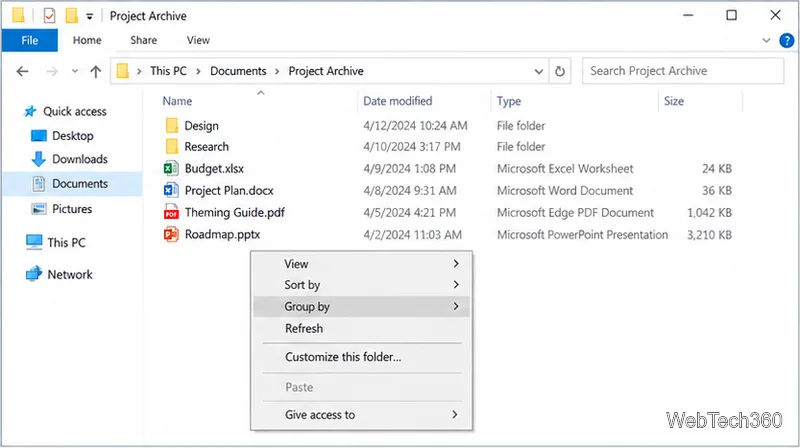Click the Network icon in sidebar
This screenshot has width=800, height=448.
click(x=34, y=274)
